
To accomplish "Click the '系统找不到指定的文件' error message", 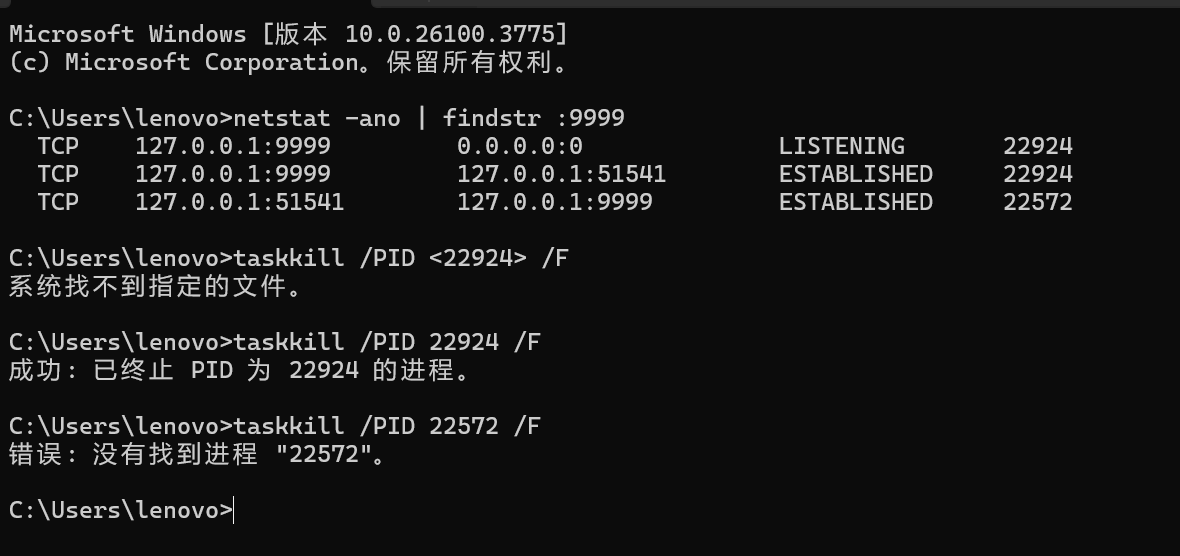I will tap(154, 288).
